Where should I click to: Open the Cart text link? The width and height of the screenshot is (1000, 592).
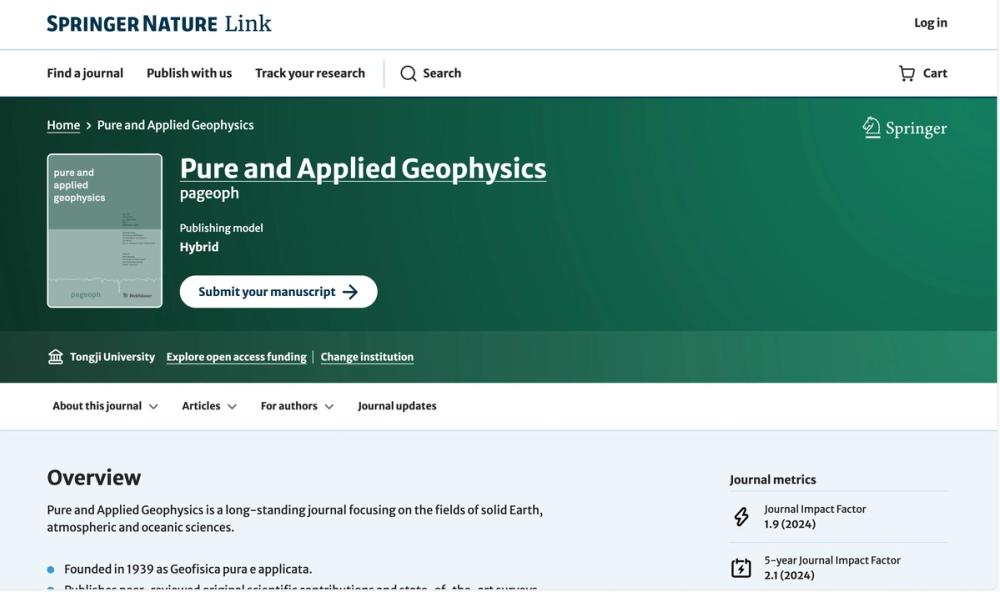pos(935,73)
